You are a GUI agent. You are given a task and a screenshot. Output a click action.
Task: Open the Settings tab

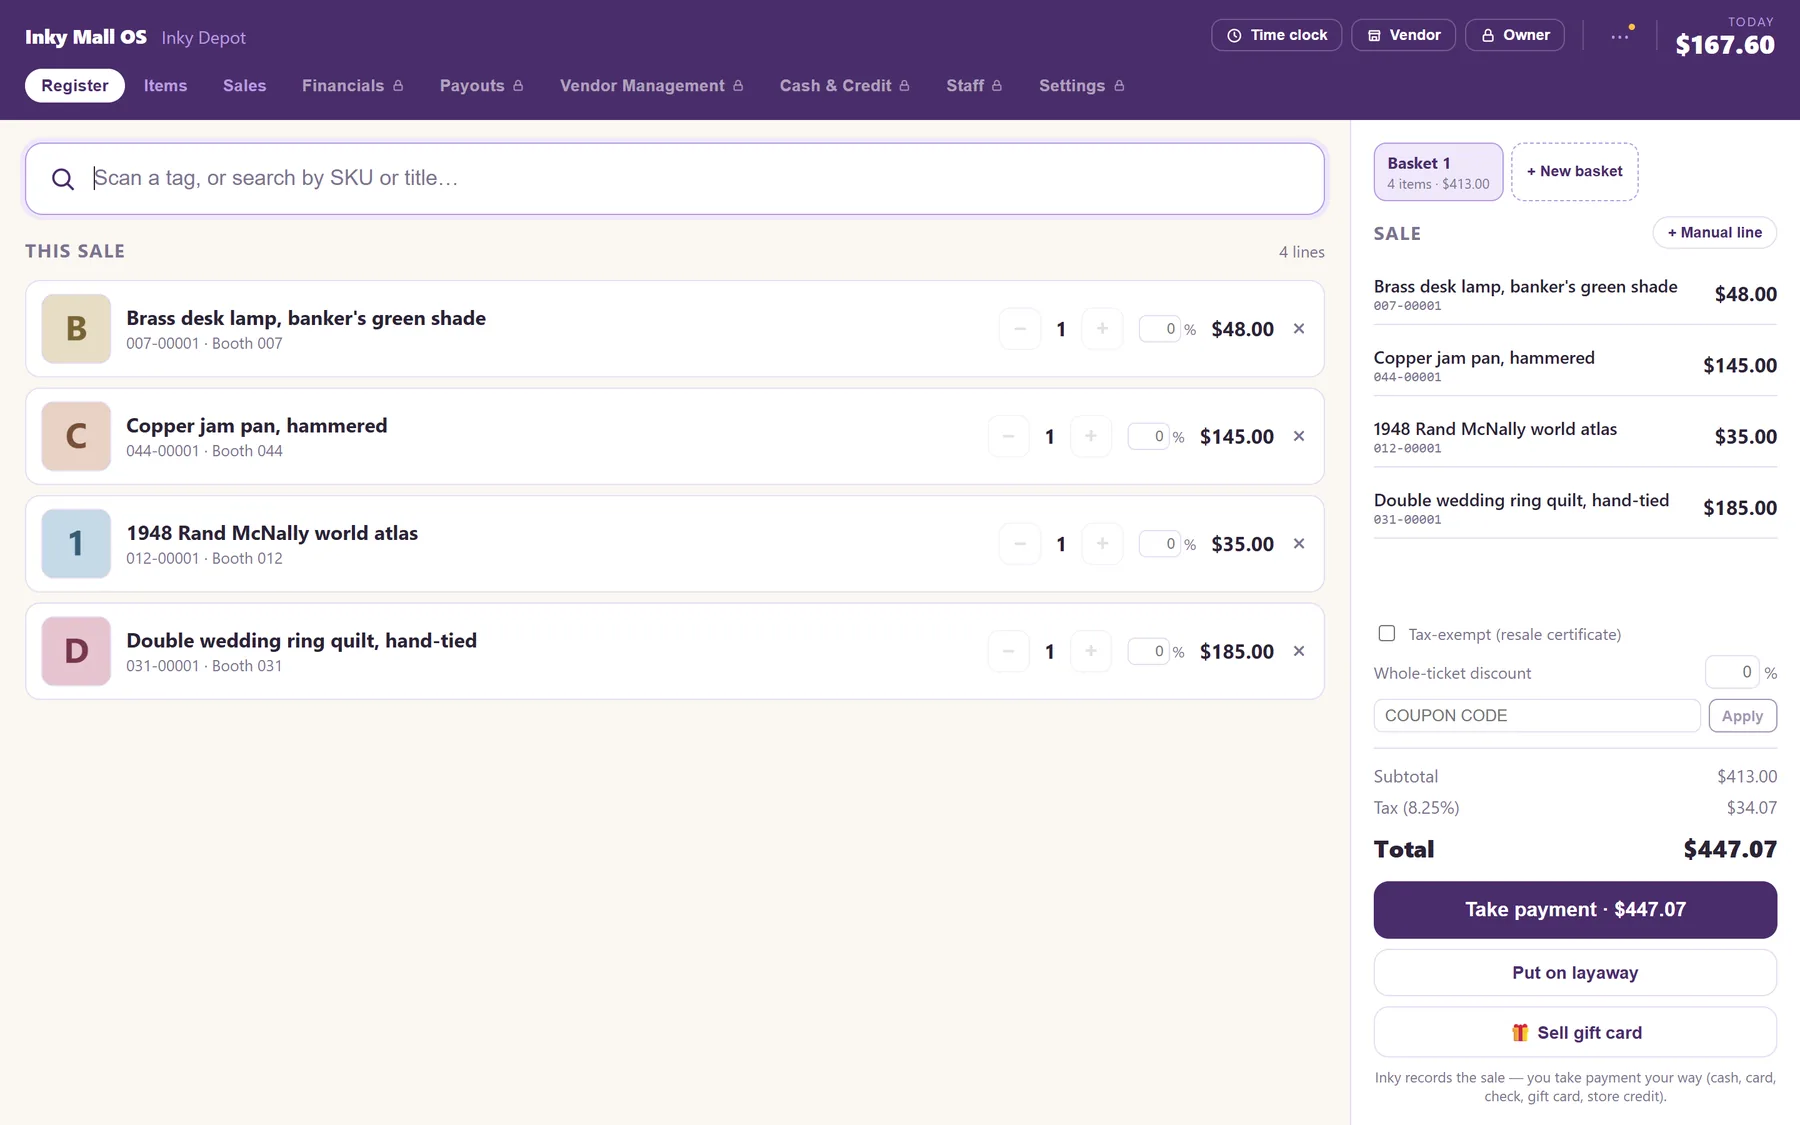pos(1082,86)
